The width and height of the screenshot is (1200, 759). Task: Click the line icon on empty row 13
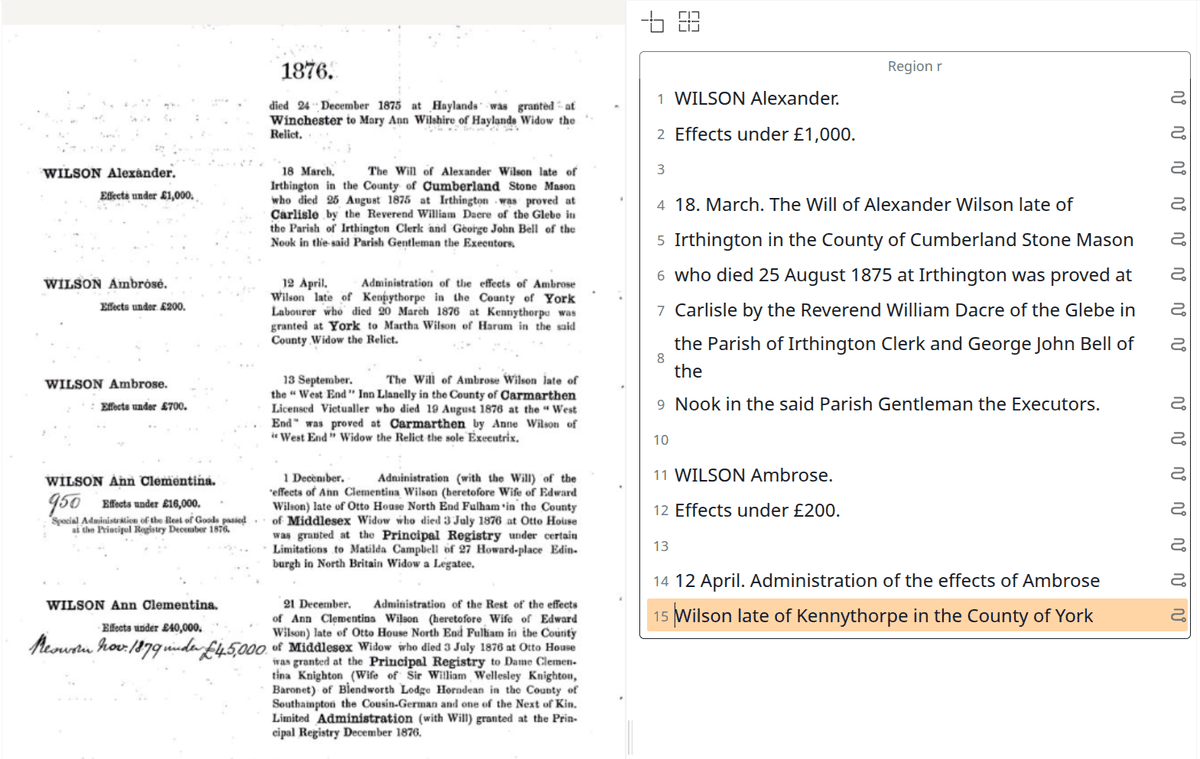1178,546
